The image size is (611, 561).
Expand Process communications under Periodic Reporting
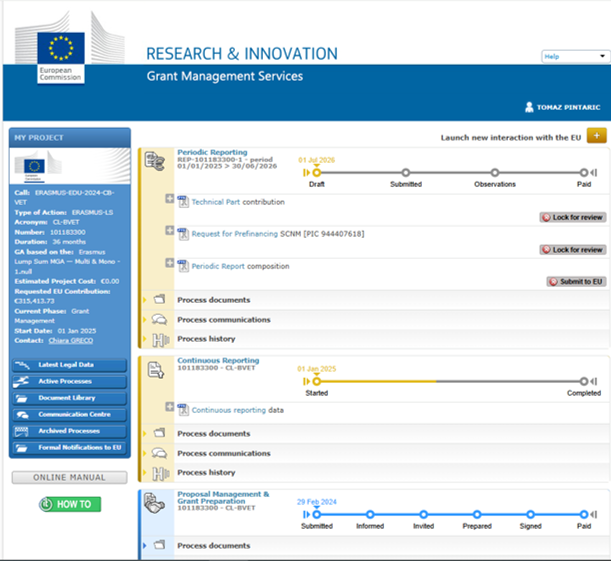(x=145, y=319)
